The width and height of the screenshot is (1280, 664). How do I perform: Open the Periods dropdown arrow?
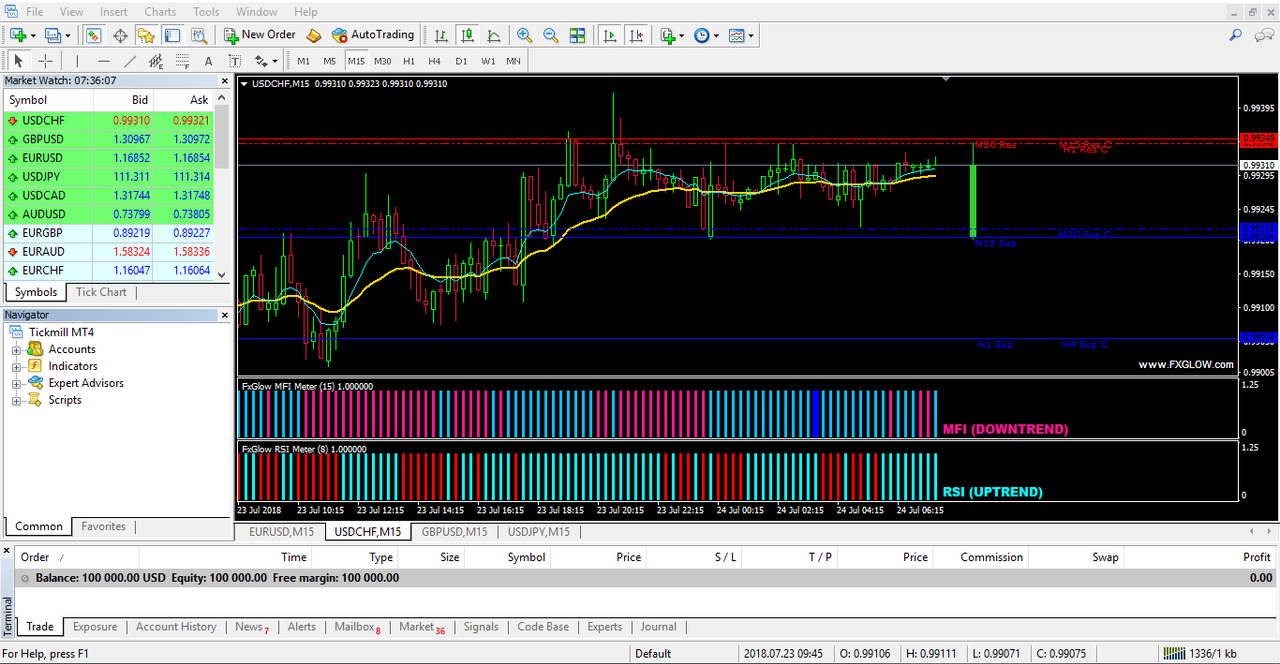point(716,35)
